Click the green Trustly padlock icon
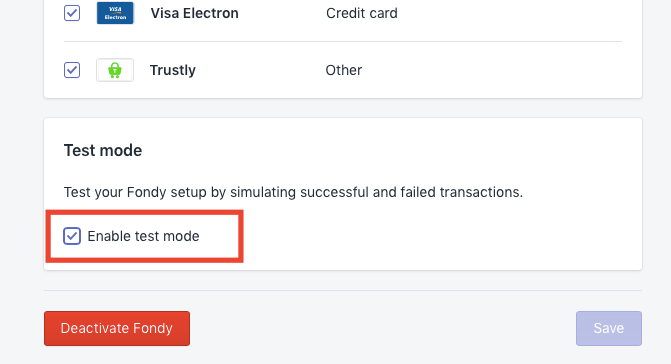This screenshot has width=671, height=364. 115,70
